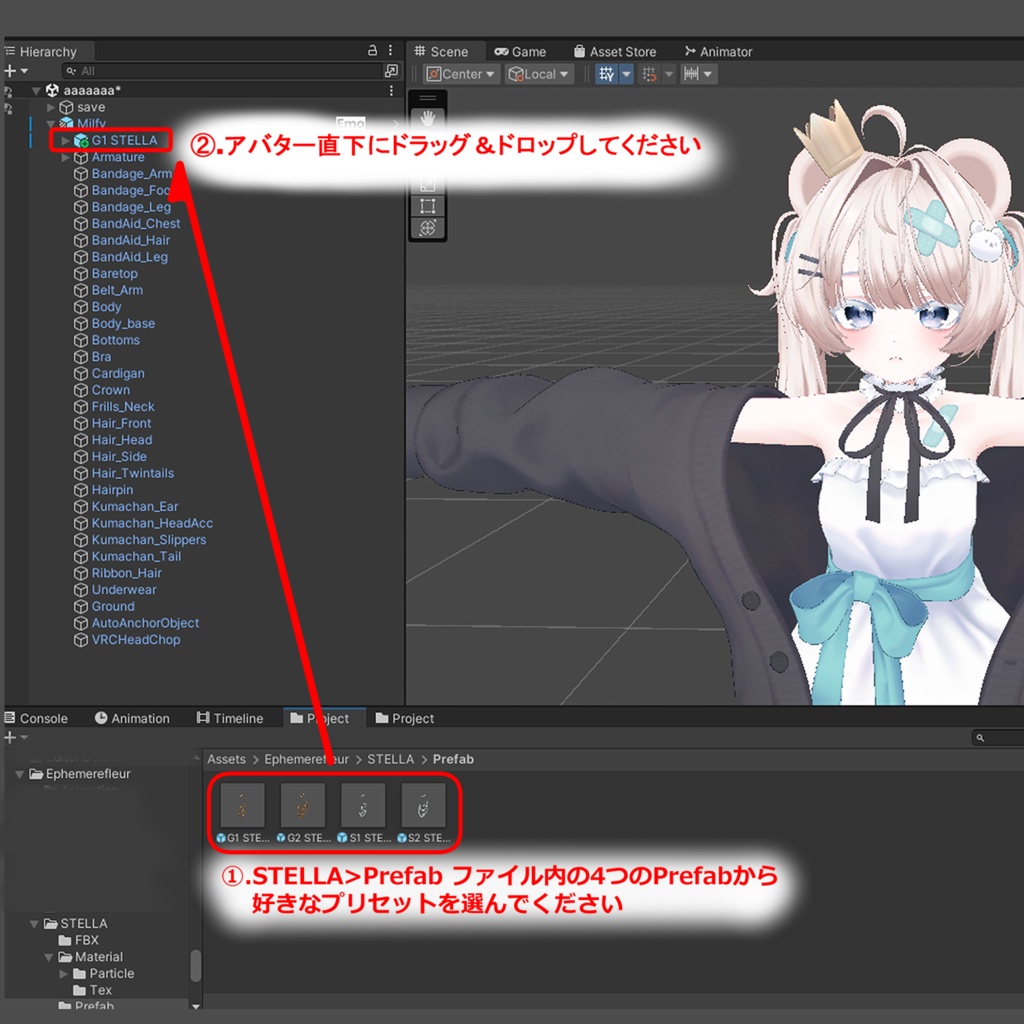The width and height of the screenshot is (1024, 1024).
Task: Click the cube icon beside Hairpin
Action: pos(81,490)
